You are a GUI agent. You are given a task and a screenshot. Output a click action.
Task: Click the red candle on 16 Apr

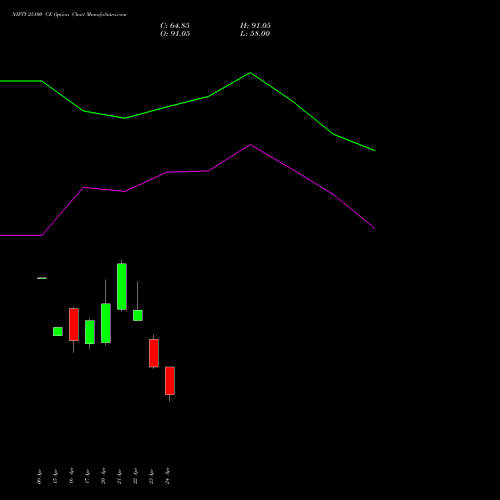pos(74,324)
